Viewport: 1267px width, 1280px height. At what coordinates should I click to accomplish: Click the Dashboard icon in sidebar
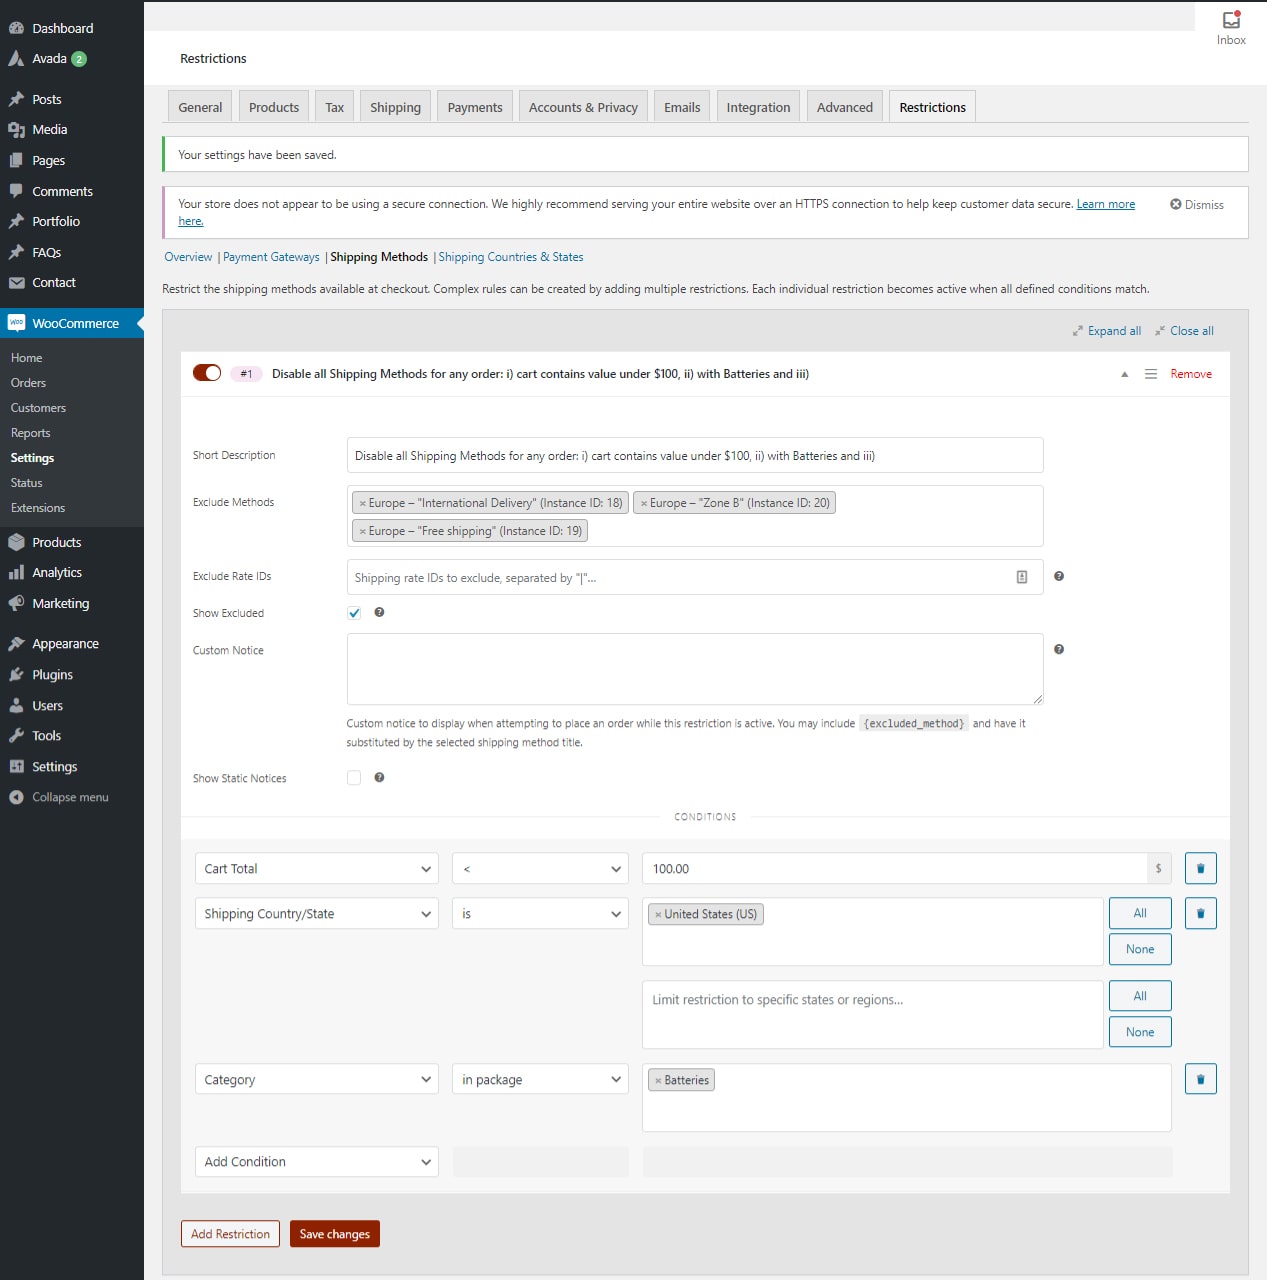click(16, 28)
